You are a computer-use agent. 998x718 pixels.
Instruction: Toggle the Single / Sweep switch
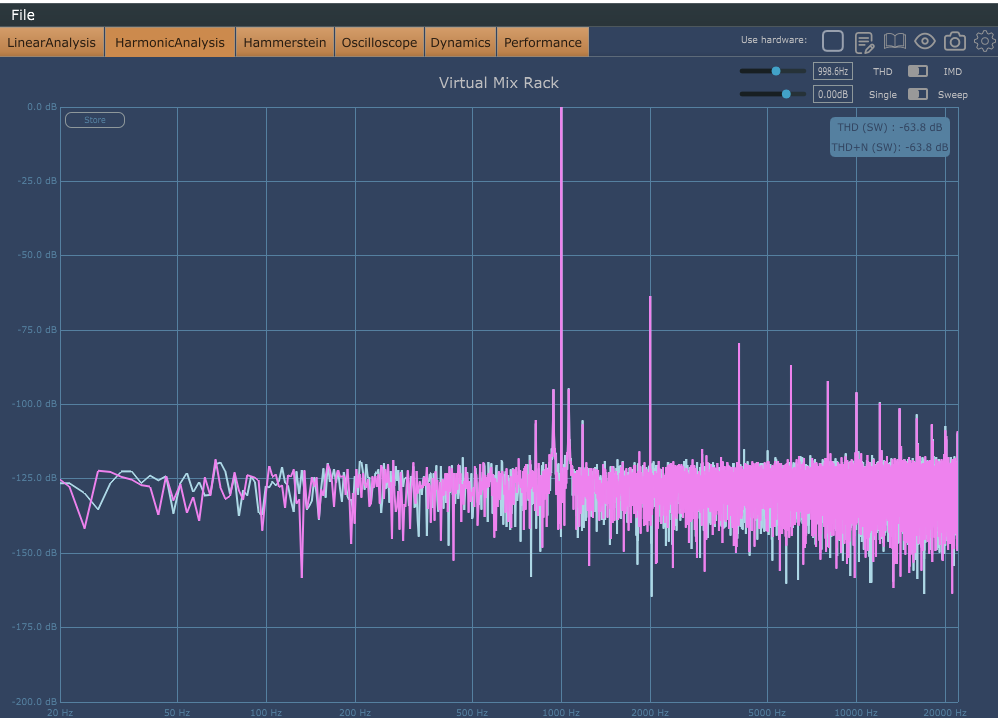pos(917,94)
